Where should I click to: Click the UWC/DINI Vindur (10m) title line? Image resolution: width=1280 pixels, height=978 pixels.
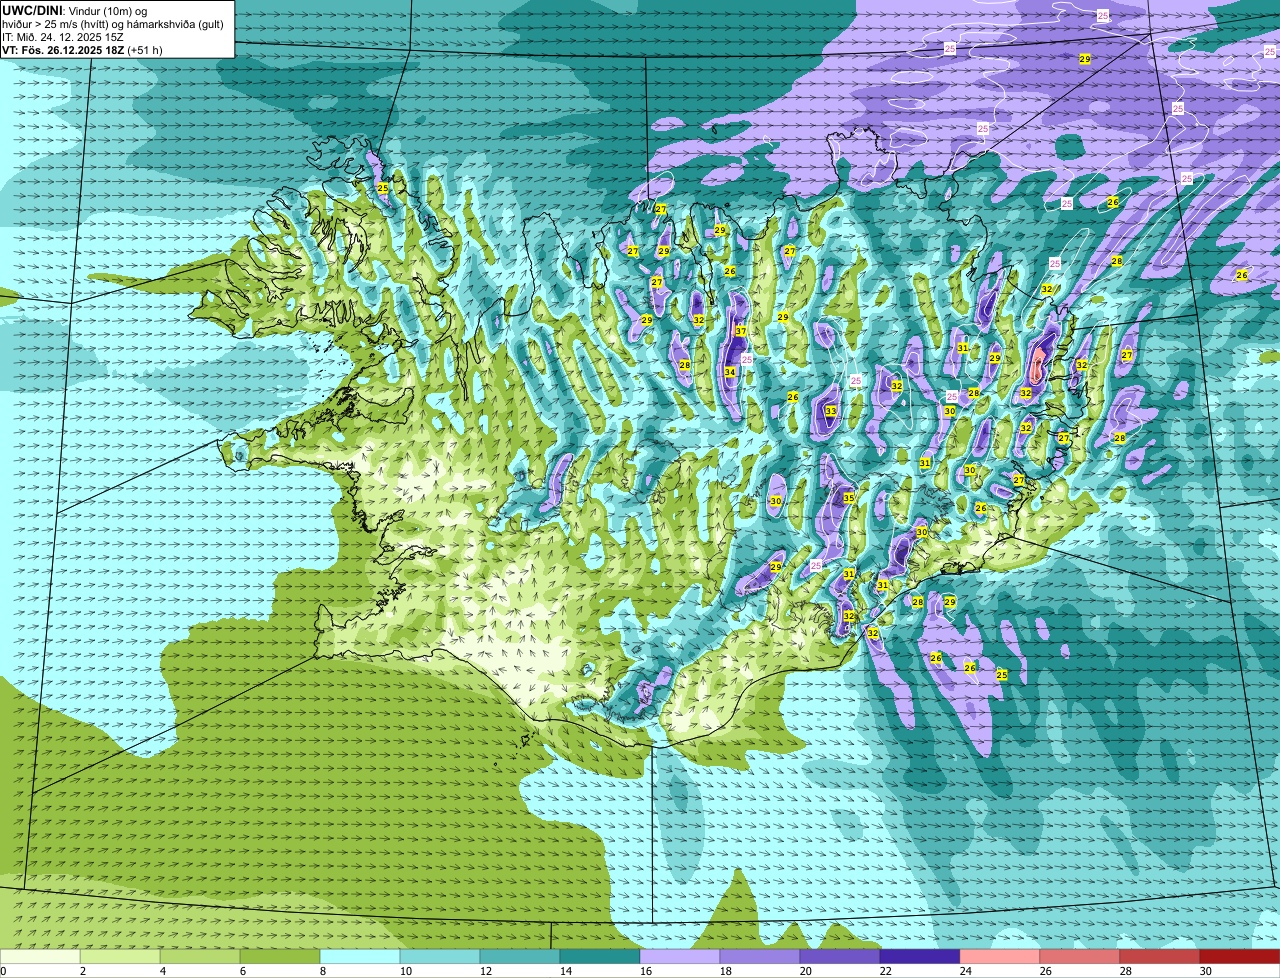pos(75,10)
